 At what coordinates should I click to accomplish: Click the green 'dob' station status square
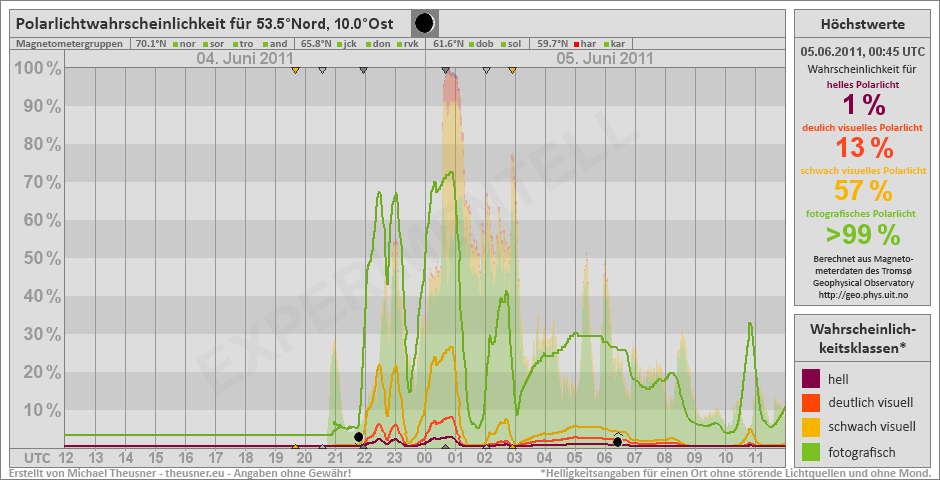coord(472,44)
